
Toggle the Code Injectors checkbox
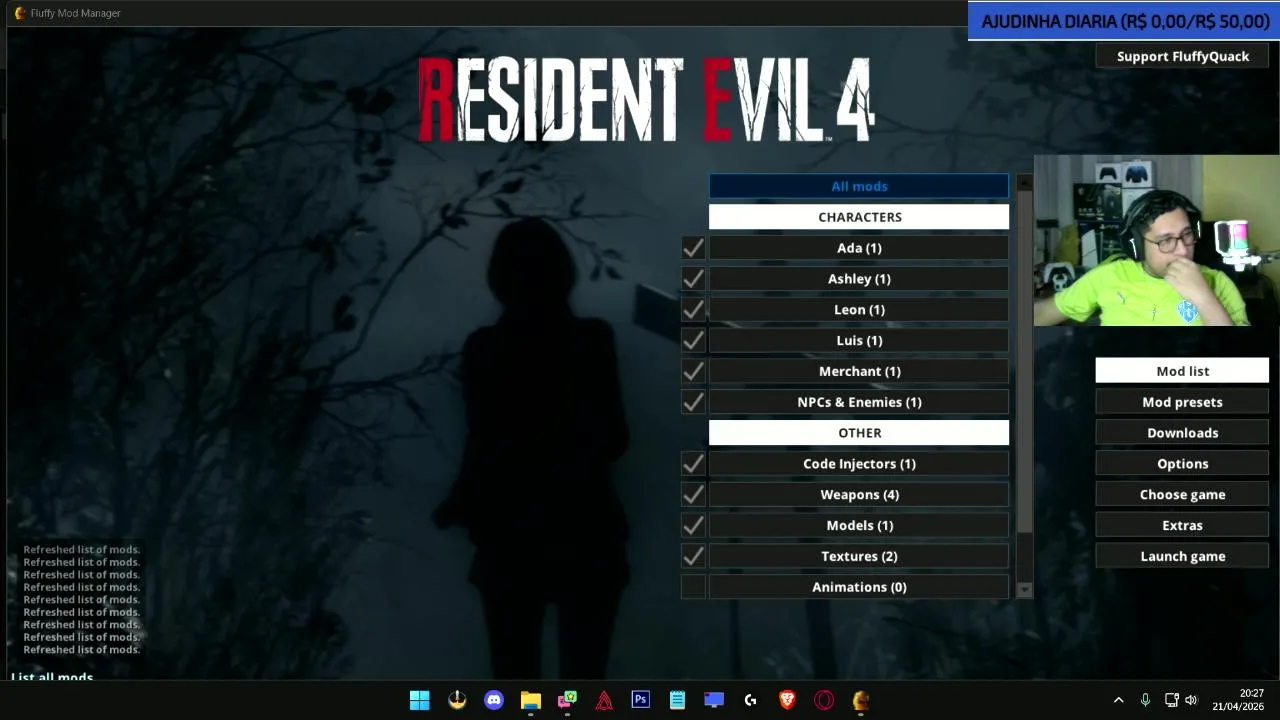pos(693,464)
